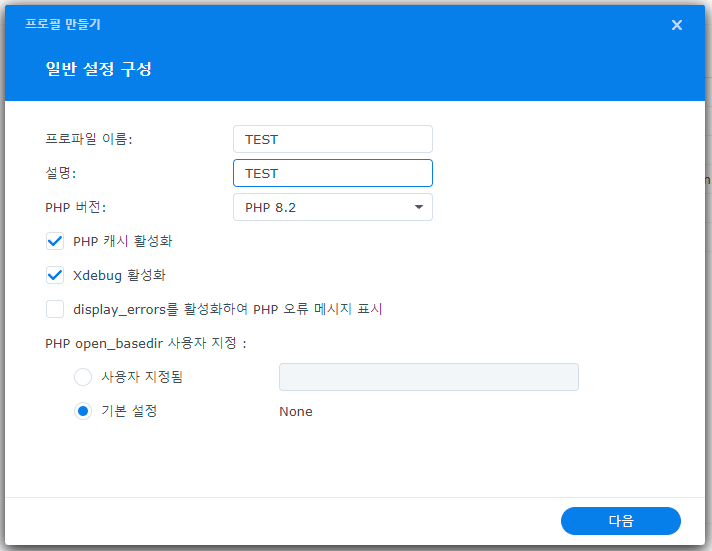The image size is (712, 551).
Task: Click the None value text
Action: tap(296, 411)
